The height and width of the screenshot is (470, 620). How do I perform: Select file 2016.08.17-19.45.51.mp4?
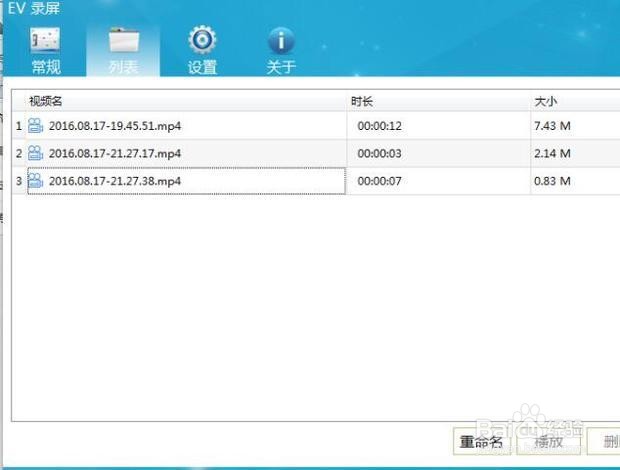tap(115, 126)
